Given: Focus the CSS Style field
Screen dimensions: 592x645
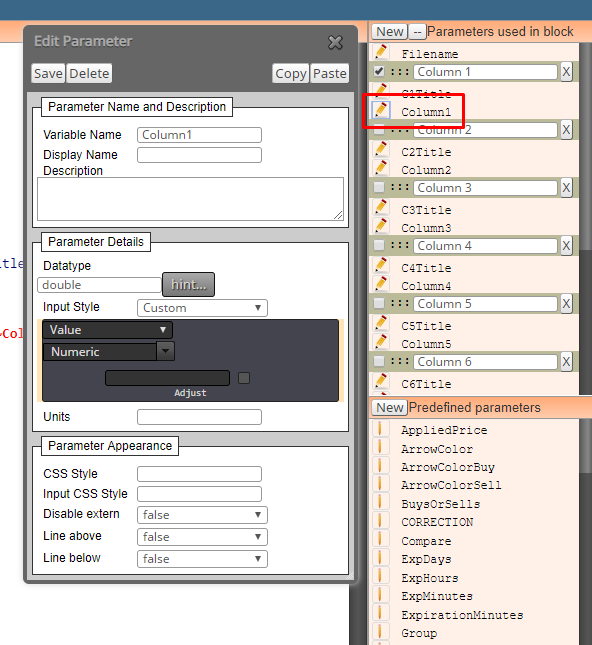Looking at the screenshot, I should [x=200, y=474].
